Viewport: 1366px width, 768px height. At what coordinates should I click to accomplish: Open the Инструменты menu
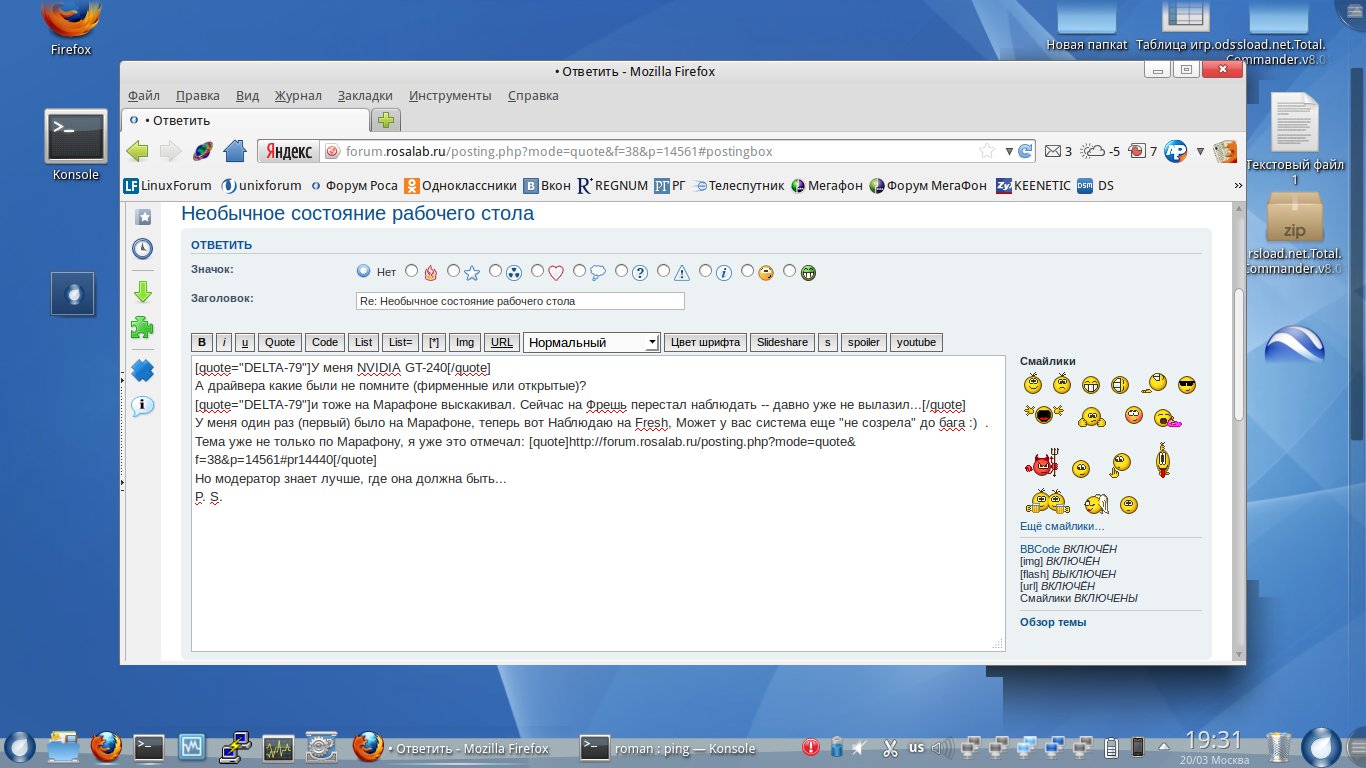(x=450, y=96)
